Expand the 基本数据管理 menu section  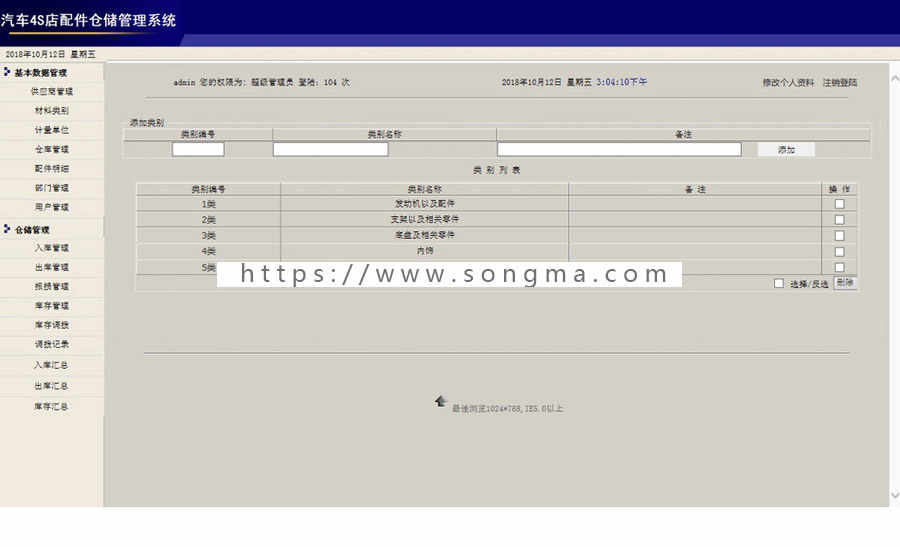click(41, 73)
